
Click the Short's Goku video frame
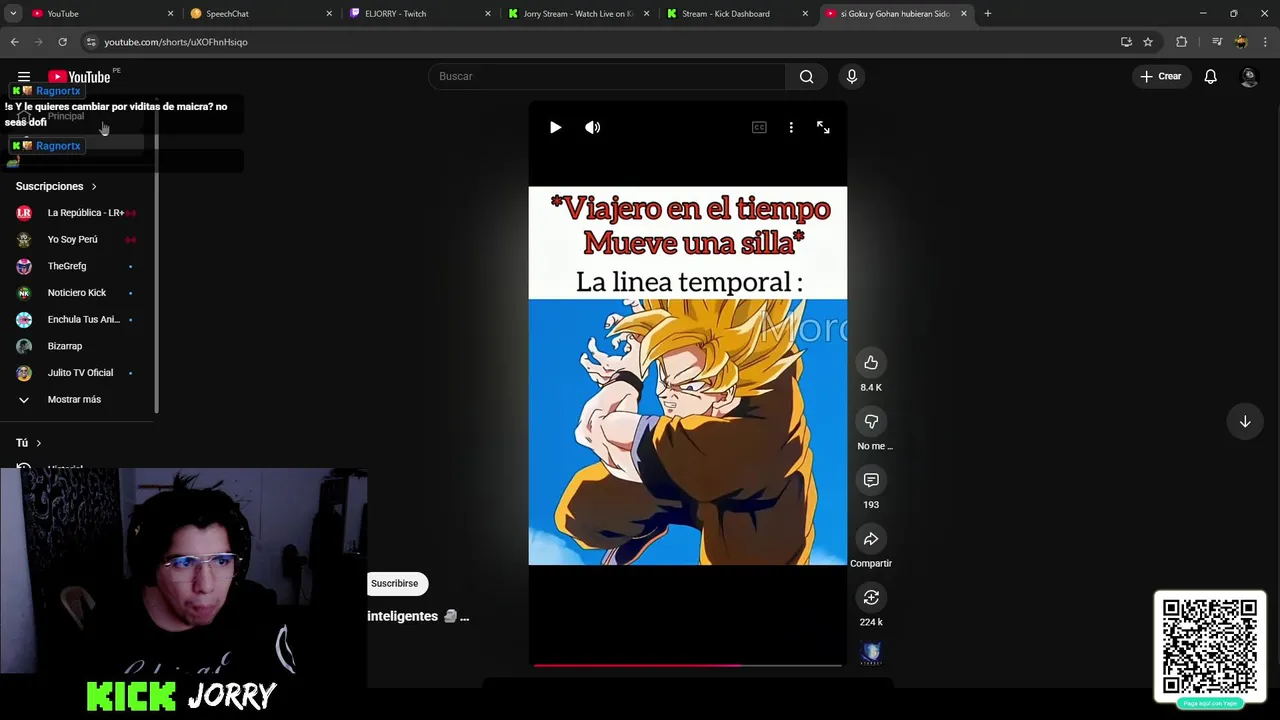click(x=688, y=432)
